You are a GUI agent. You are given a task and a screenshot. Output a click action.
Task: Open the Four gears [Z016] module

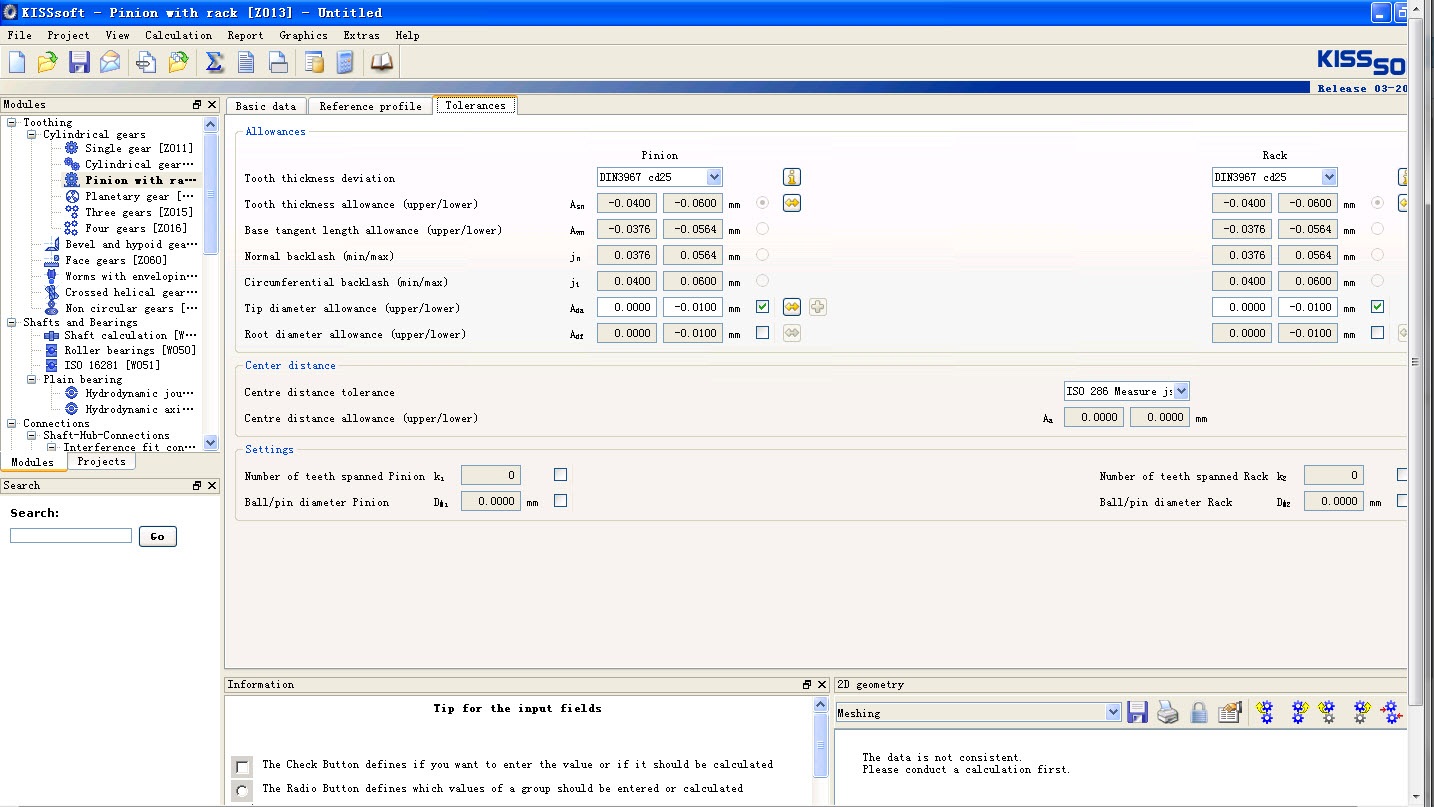[x=136, y=228]
